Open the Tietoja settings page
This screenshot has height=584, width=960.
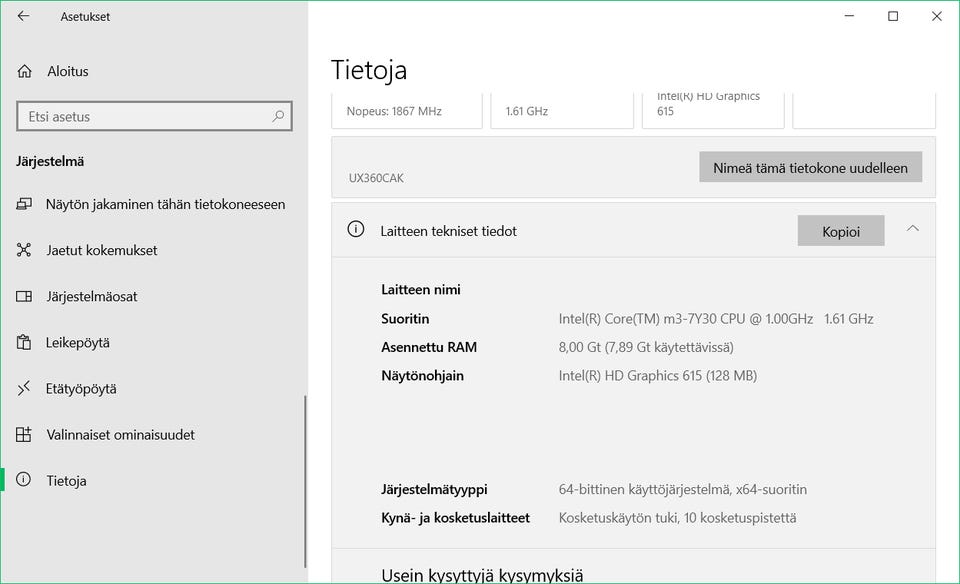point(66,481)
